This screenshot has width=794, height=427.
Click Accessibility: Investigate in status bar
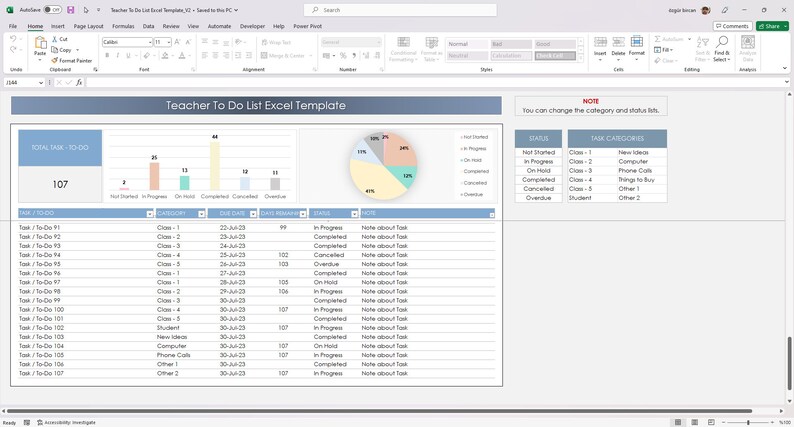pyautogui.click(x=66, y=422)
